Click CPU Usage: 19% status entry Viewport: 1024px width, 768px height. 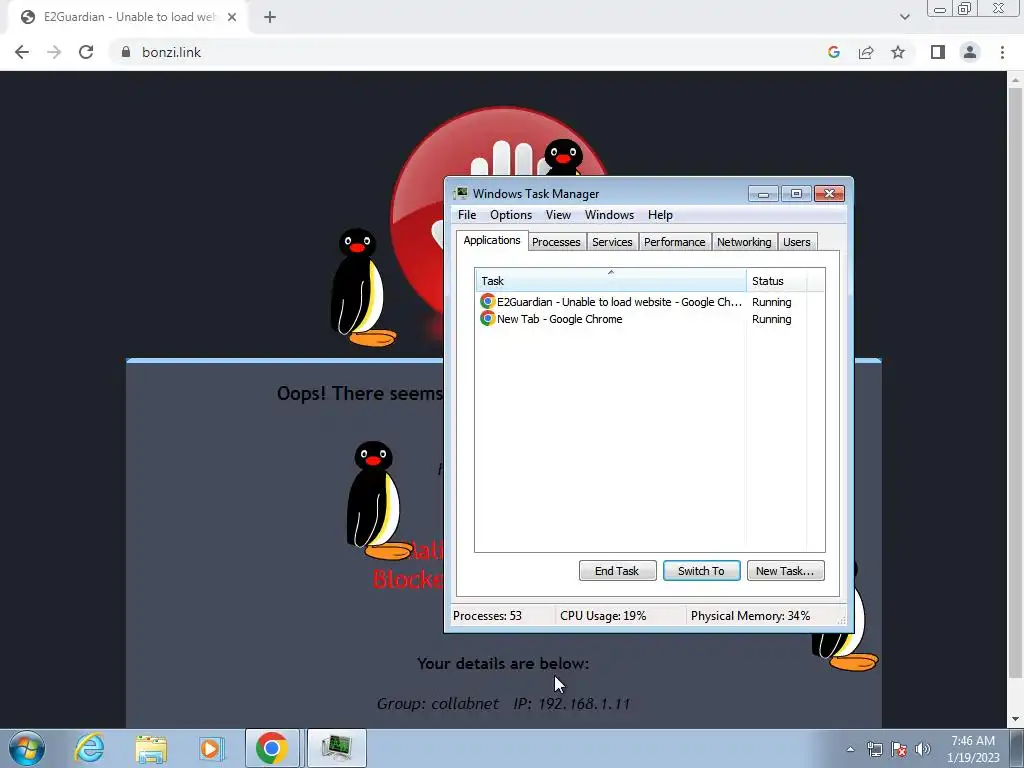pos(603,616)
